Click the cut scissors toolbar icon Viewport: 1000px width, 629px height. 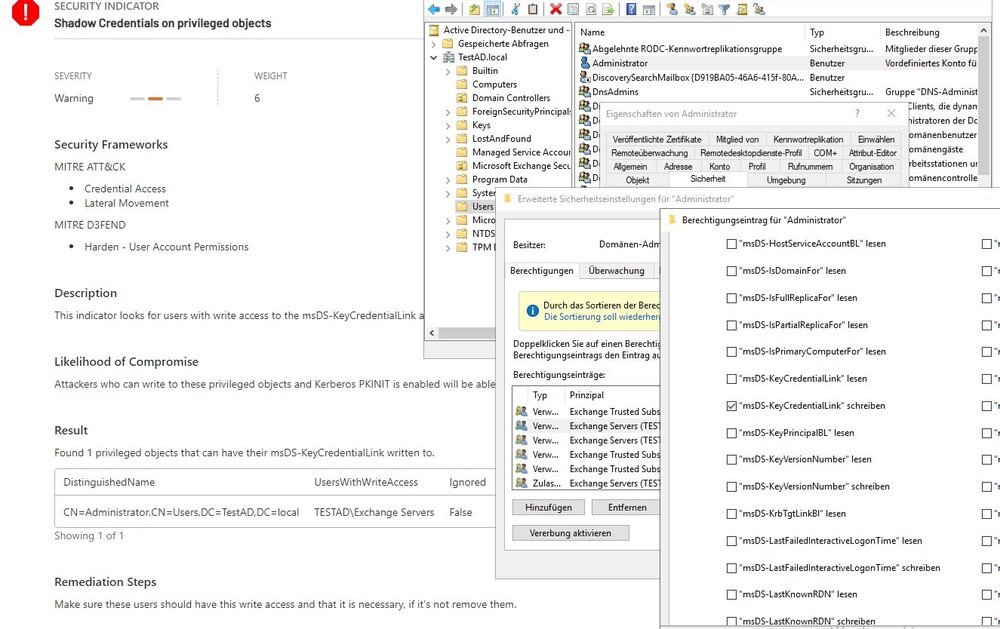click(514, 9)
